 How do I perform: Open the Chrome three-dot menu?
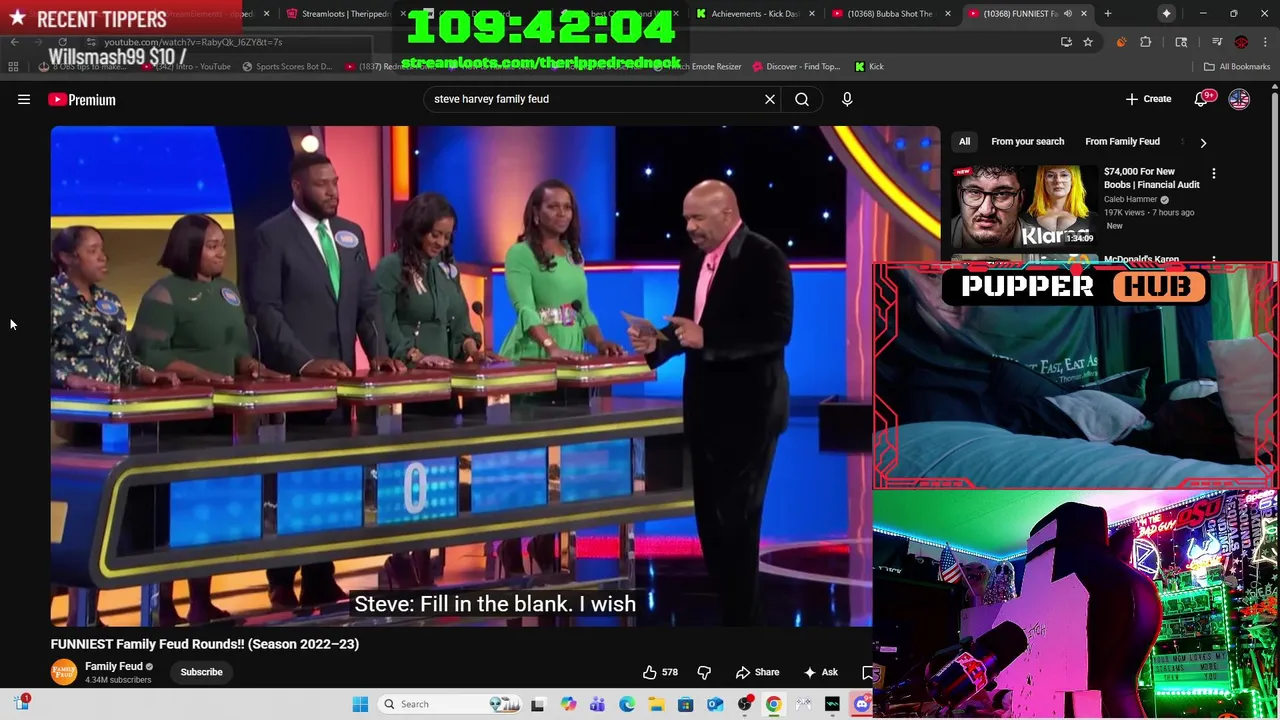pos(1265,42)
